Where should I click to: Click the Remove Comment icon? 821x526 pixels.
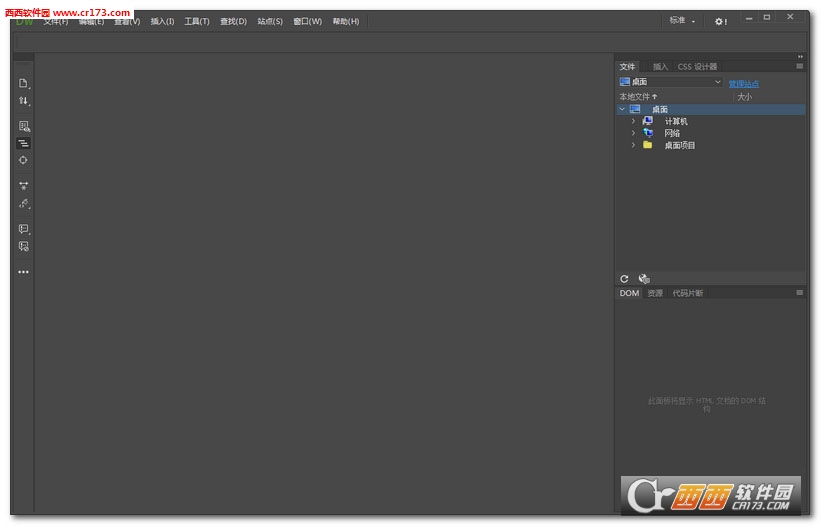click(23, 246)
